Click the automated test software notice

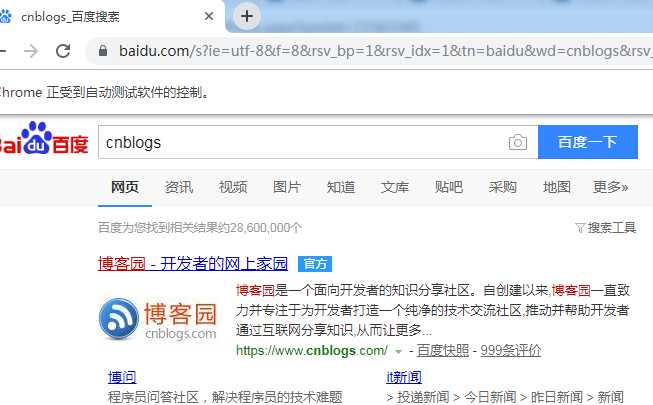point(104,92)
